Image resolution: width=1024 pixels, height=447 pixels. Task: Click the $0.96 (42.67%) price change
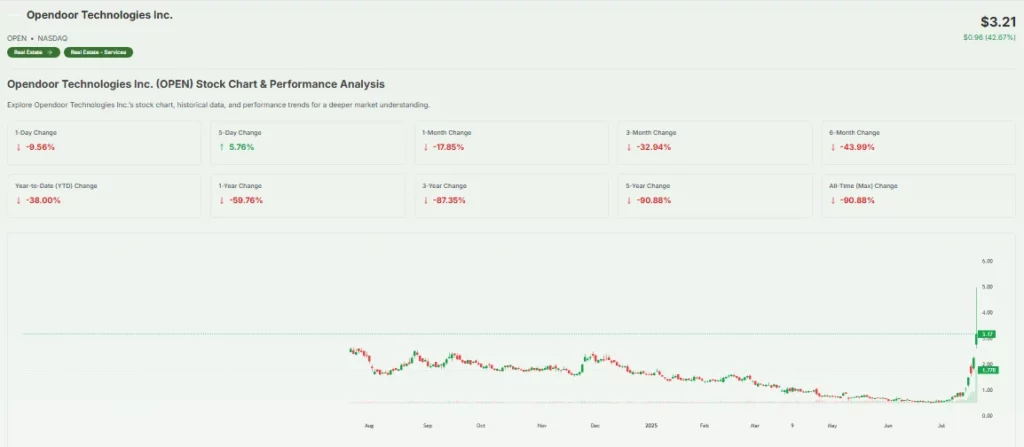tap(989, 37)
